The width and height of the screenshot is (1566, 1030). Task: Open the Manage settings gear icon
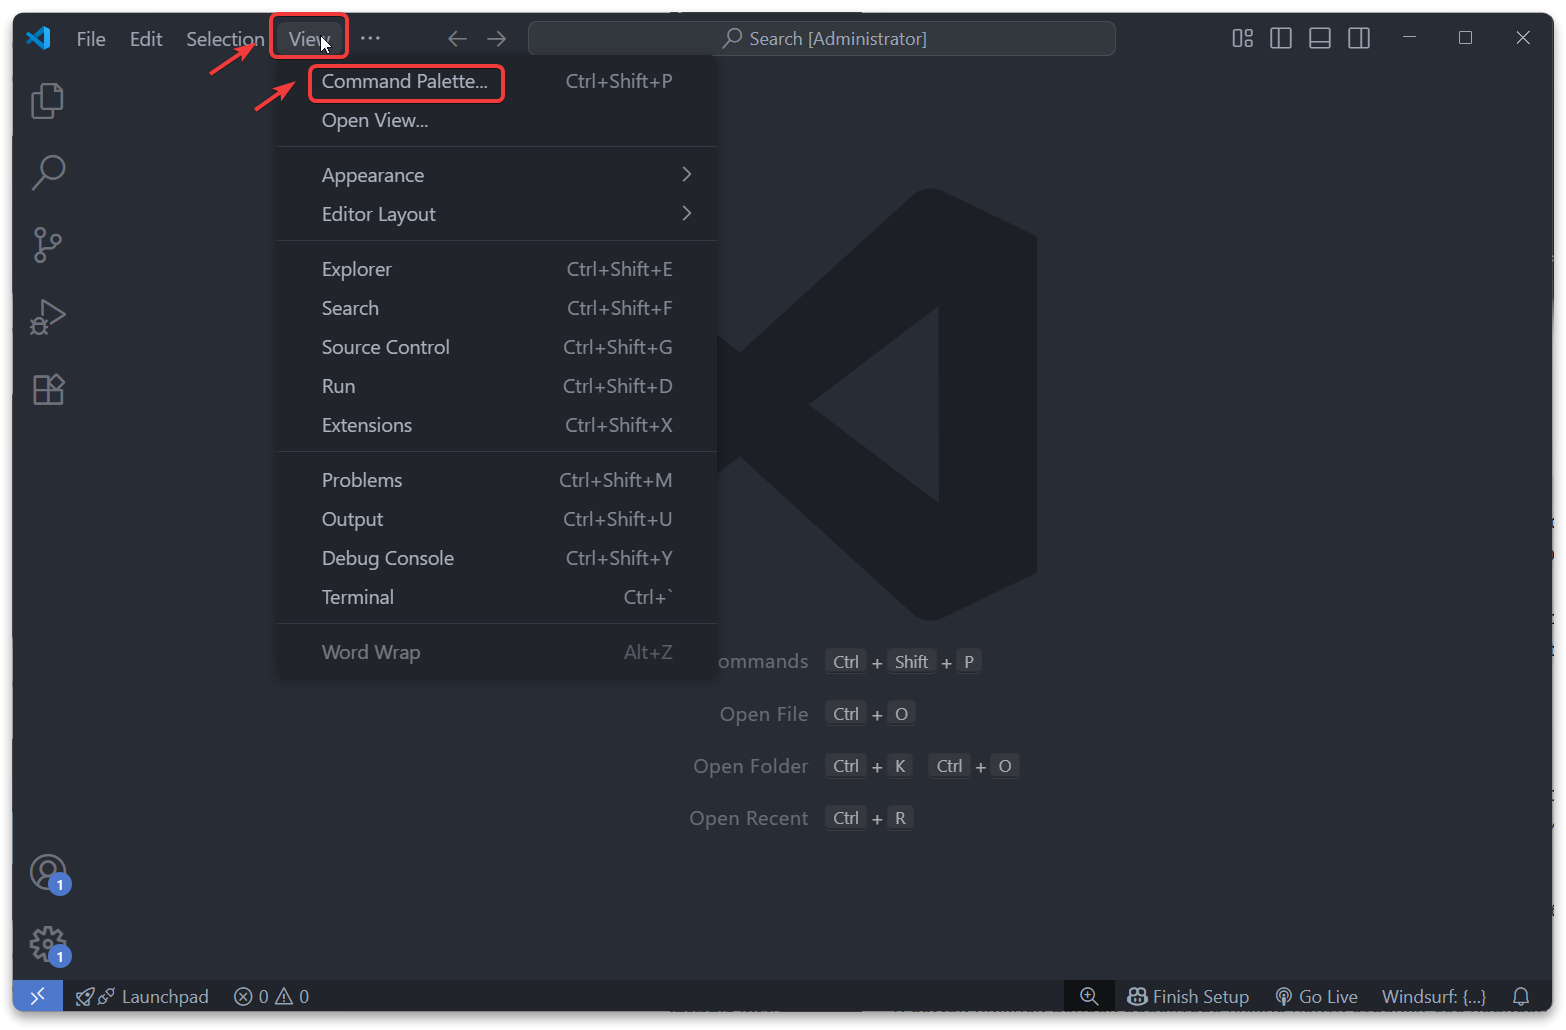47,943
